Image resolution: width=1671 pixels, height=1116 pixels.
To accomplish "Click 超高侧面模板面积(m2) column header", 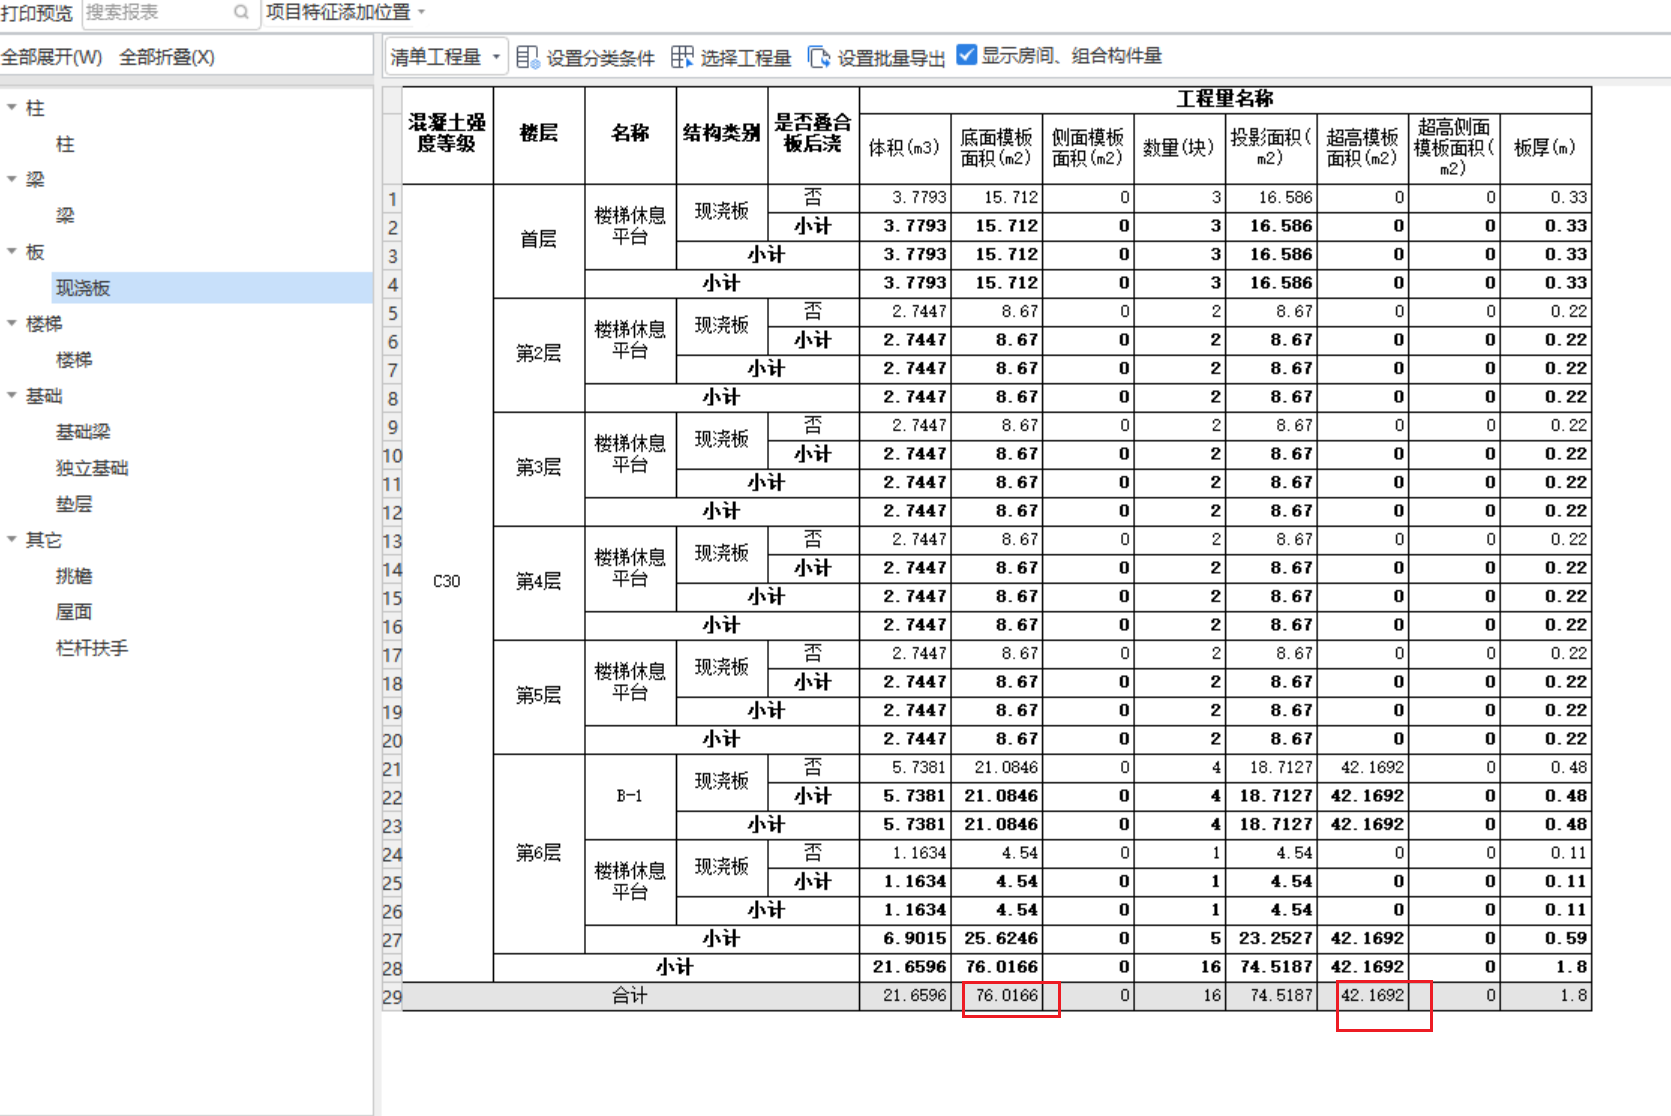I will point(1454,148).
